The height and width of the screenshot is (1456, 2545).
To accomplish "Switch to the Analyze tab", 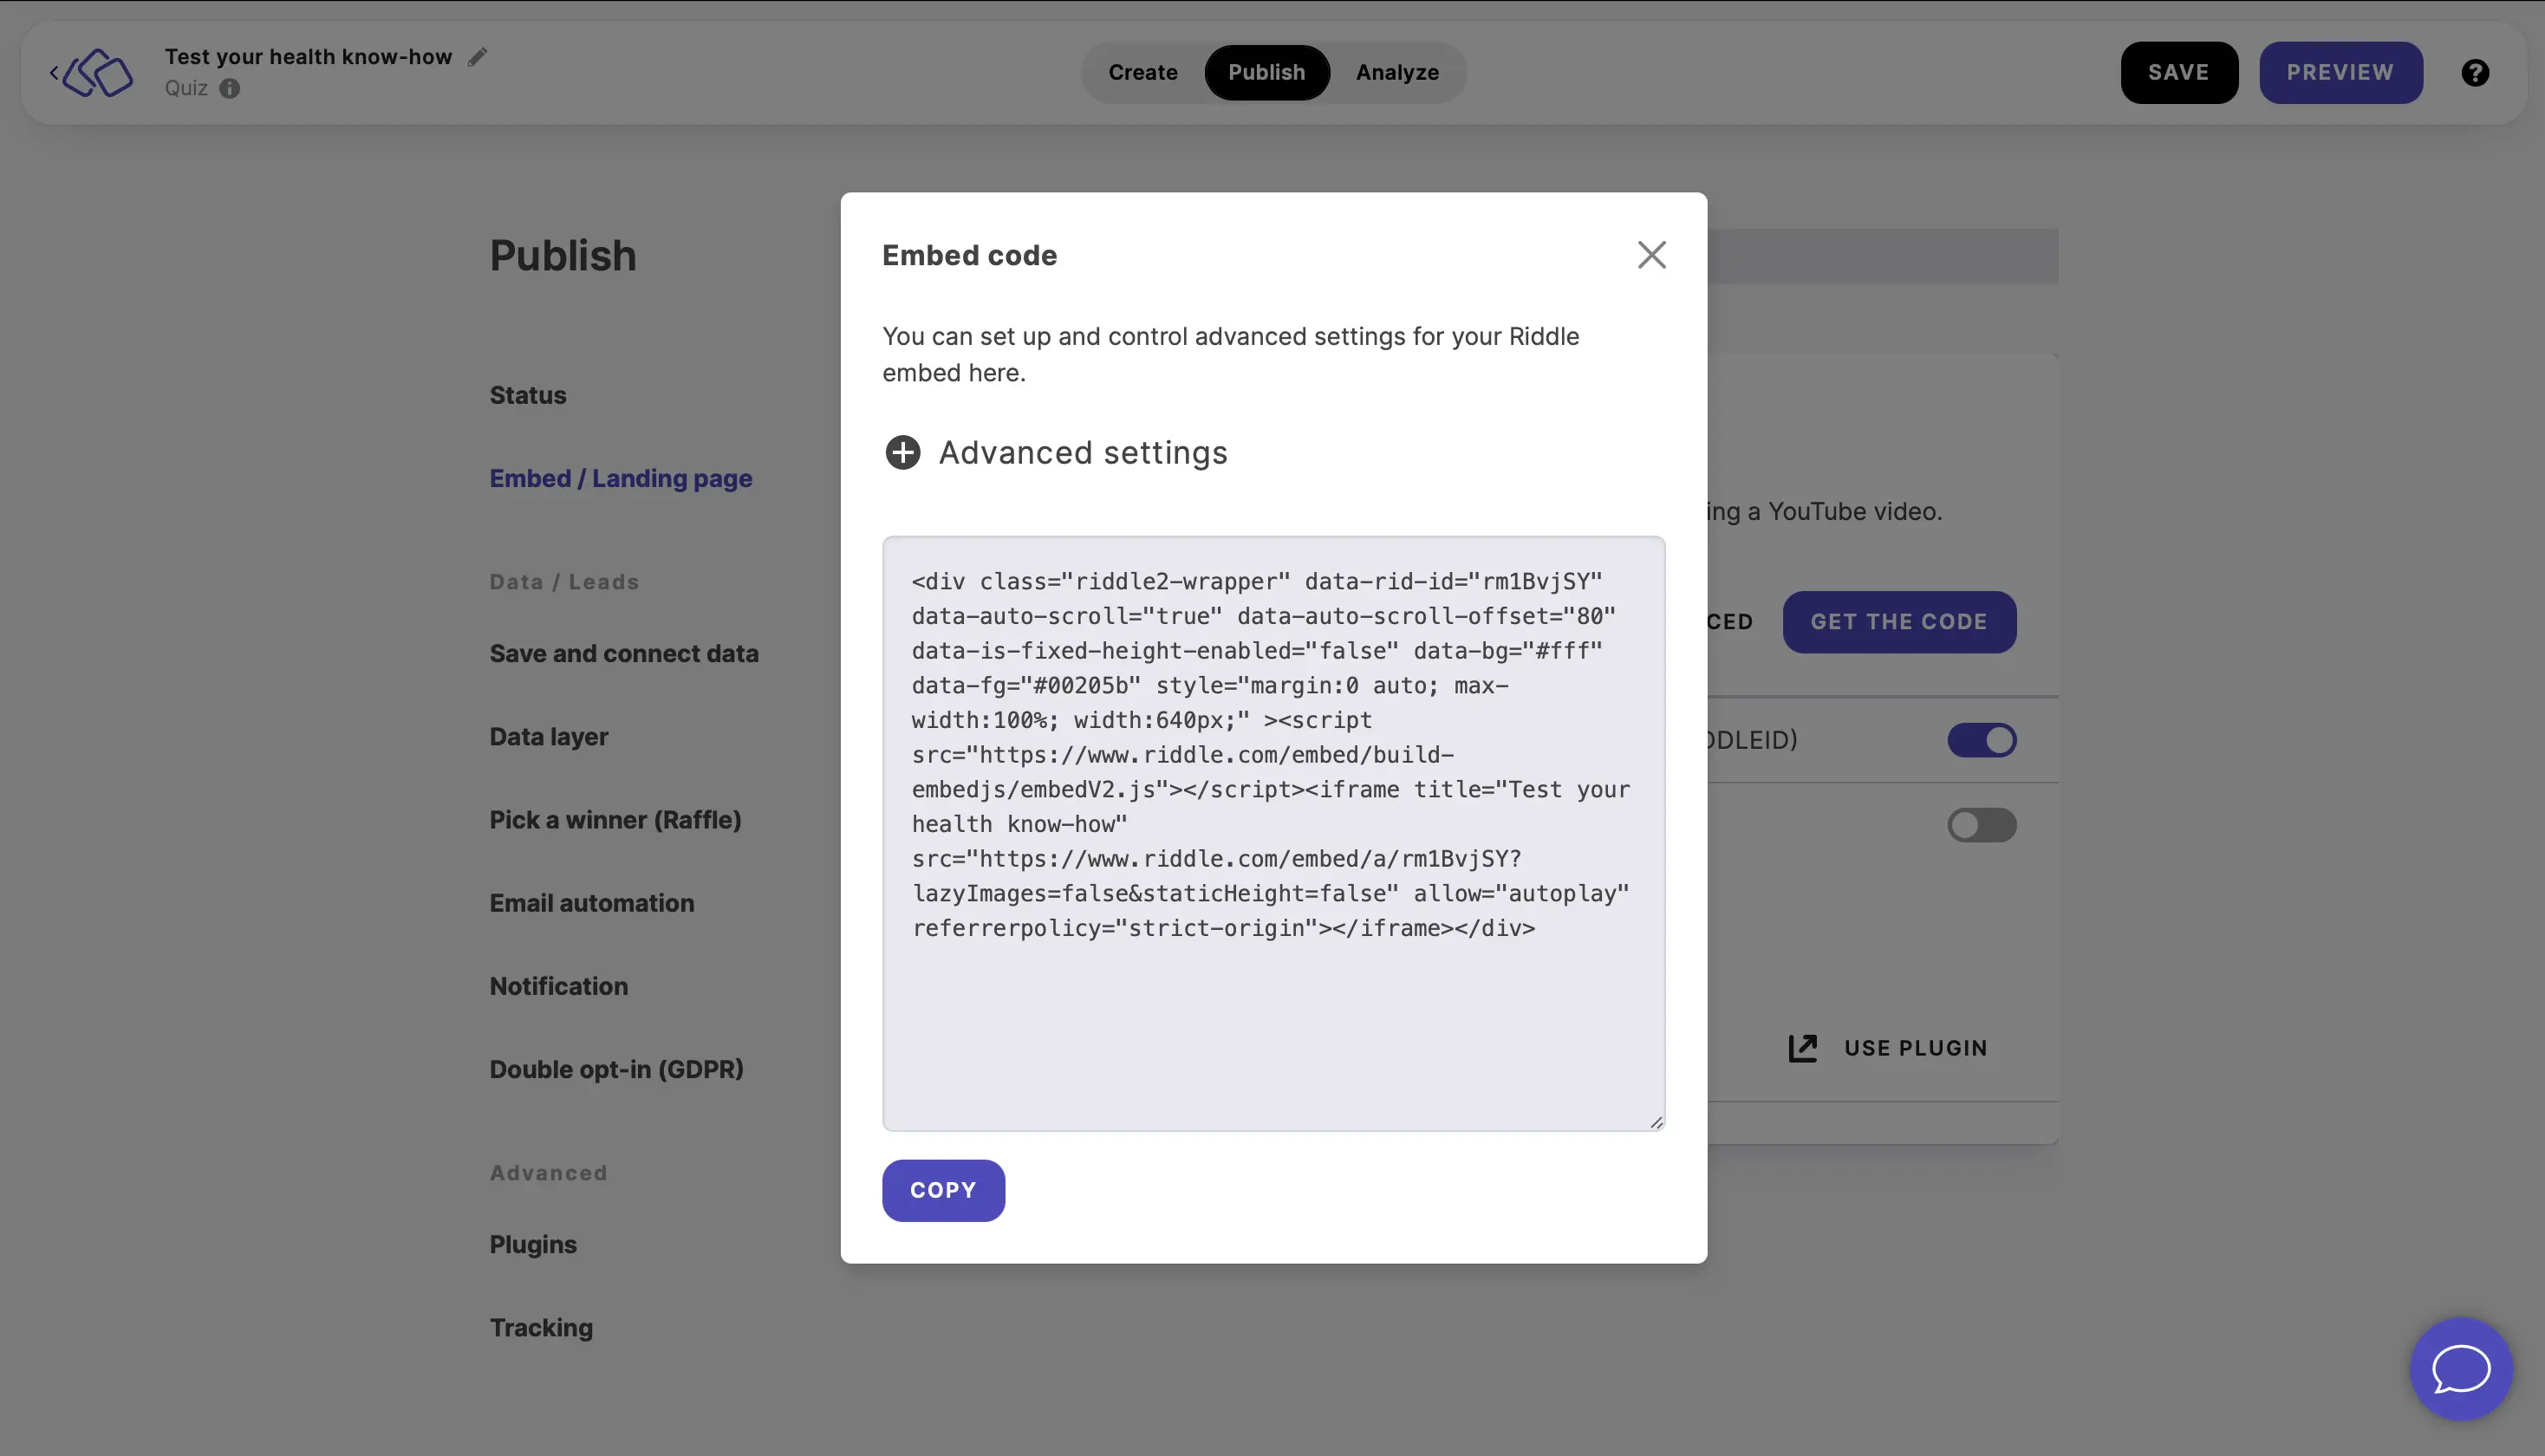I will pos(1397,73).
